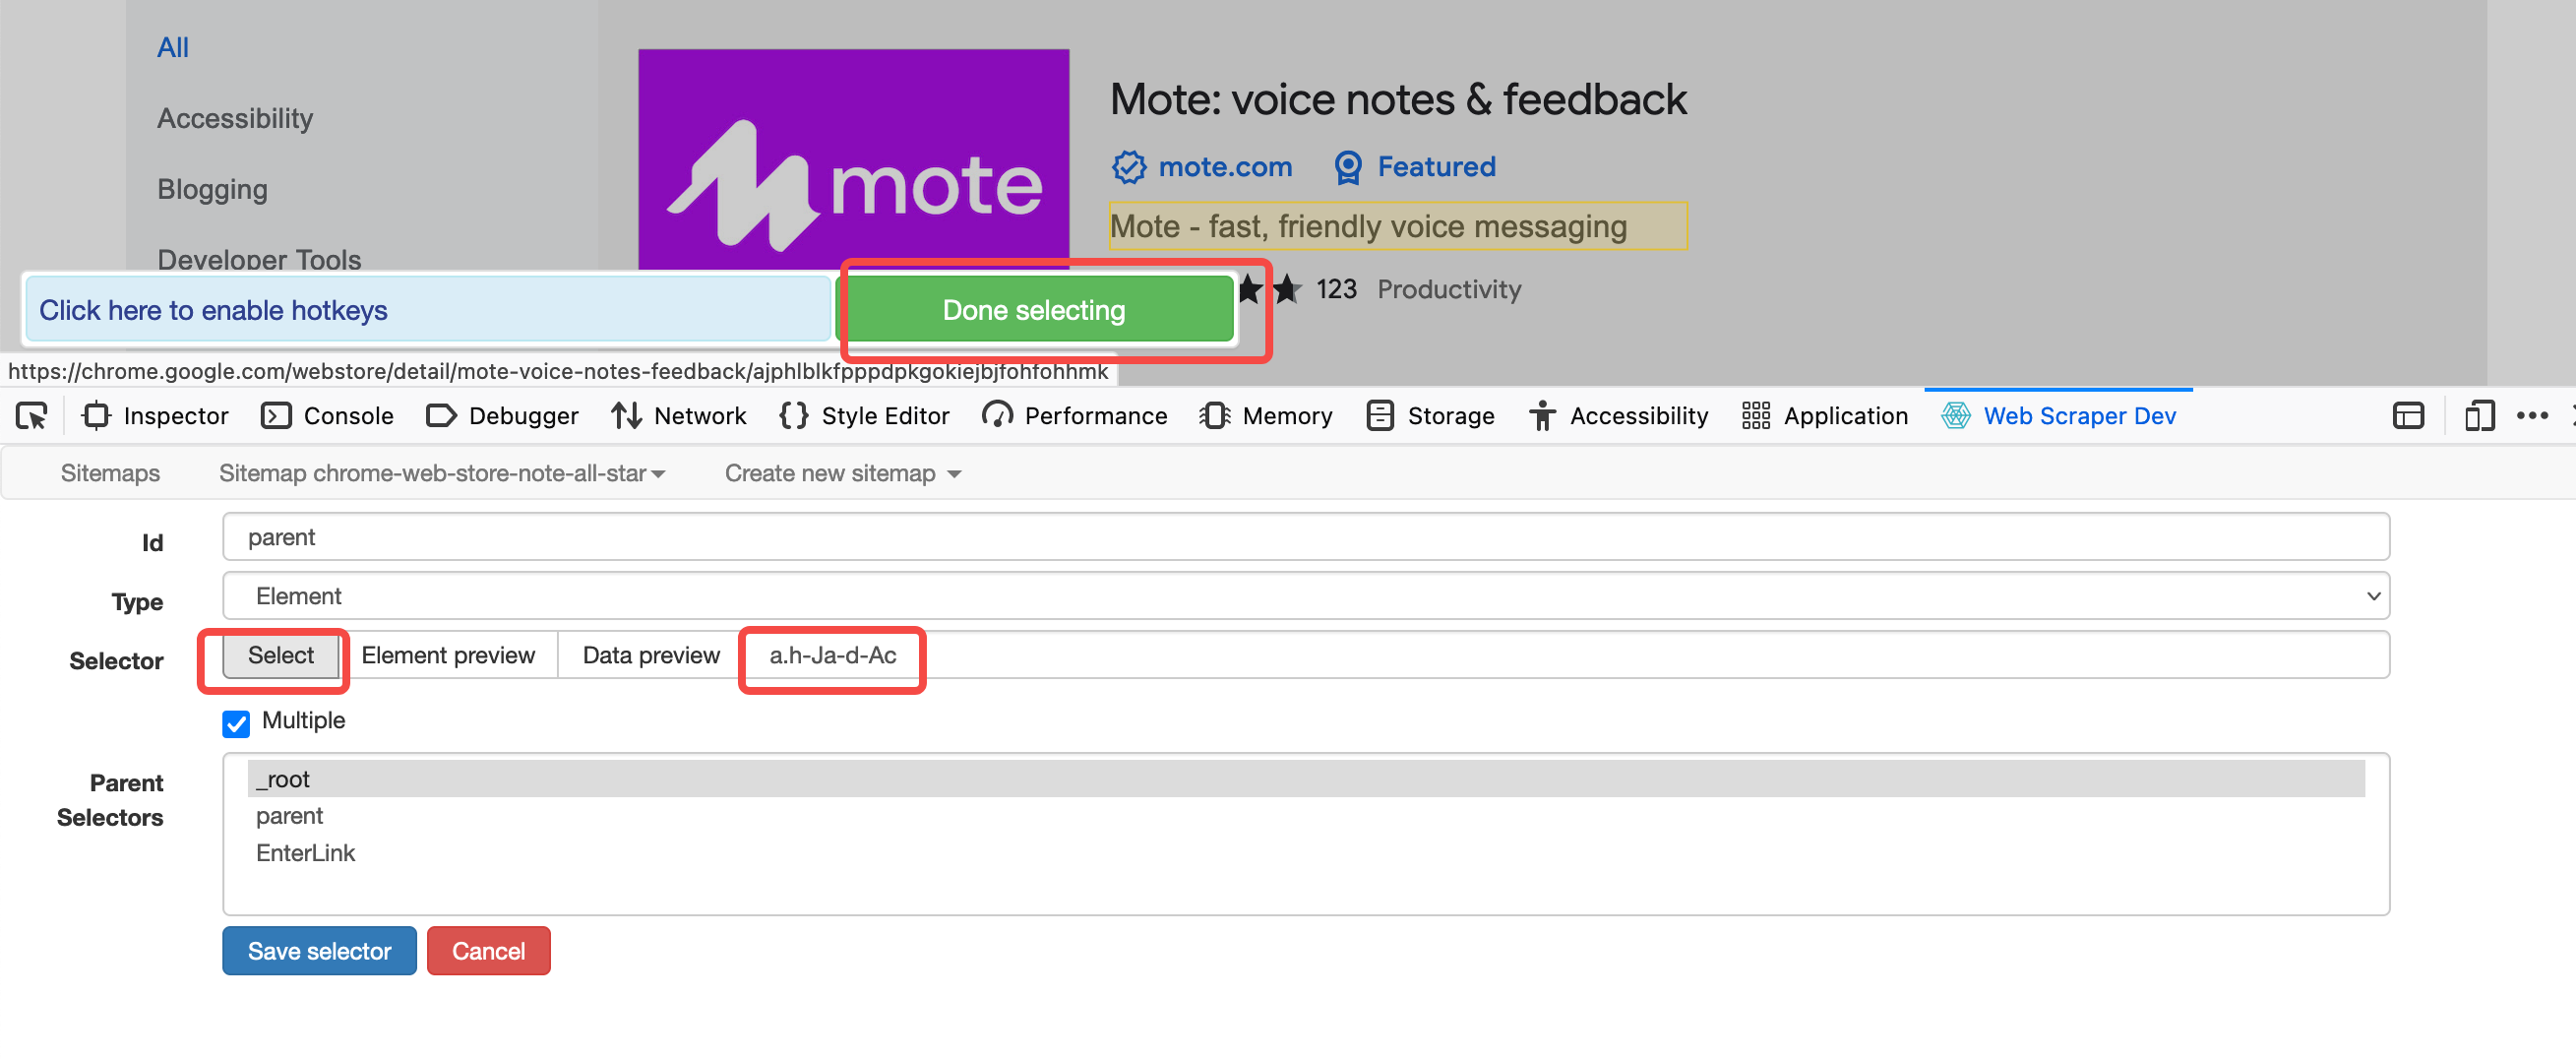Expand Create new sitemap dropdown
The width and height of the screenshot is (2576, 1059).
(842, 473)
